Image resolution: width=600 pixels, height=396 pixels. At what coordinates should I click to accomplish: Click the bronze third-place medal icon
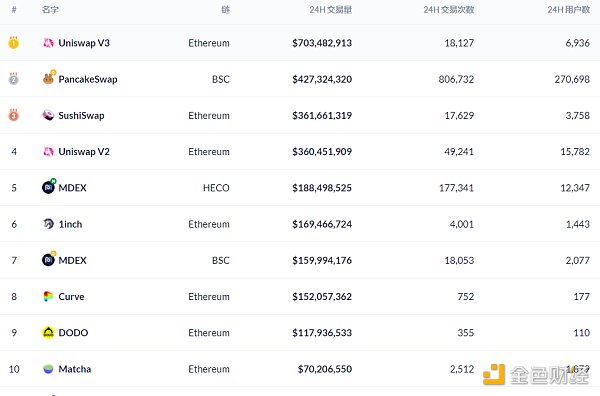(x=13, y=115)
